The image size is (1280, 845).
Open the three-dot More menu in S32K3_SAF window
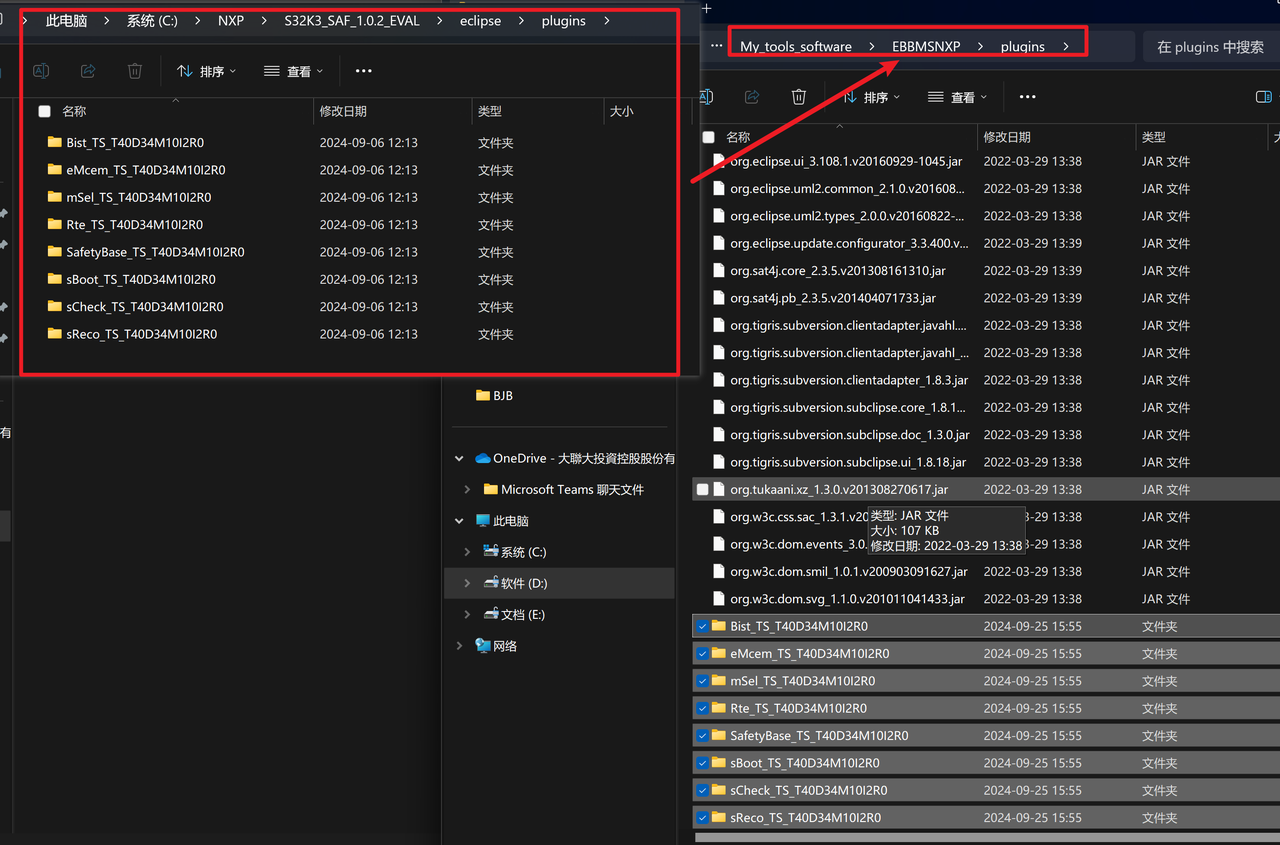(363, 71)
